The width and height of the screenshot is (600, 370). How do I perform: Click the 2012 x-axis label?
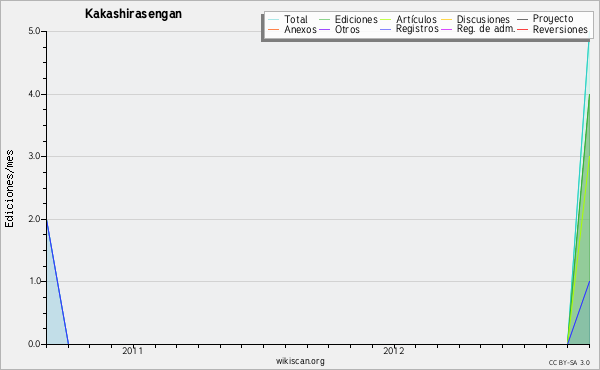coord(394,351)
